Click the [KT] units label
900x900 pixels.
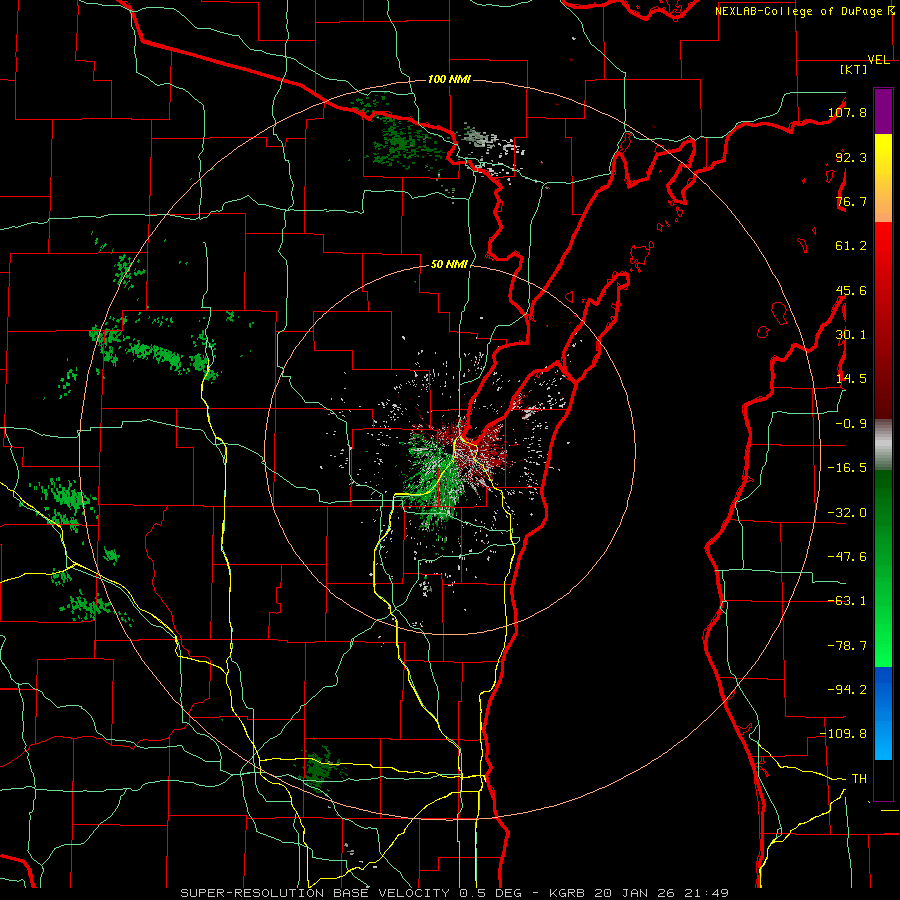(854, 69)
